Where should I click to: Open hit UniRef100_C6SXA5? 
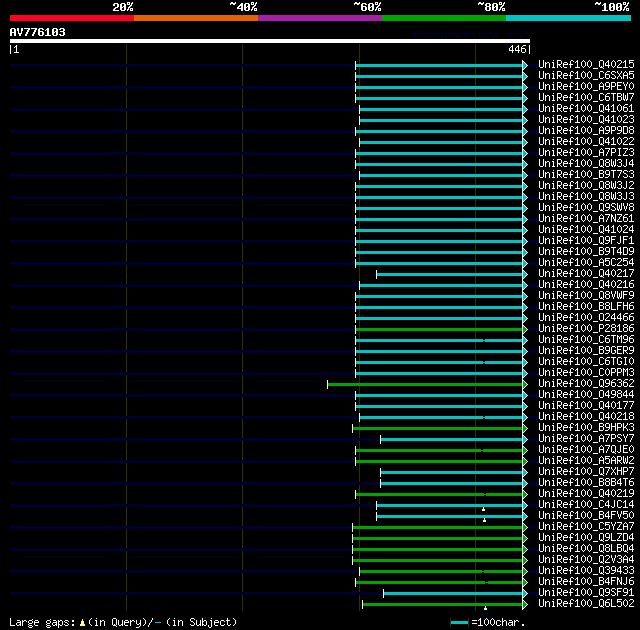[x=586, y=75]
